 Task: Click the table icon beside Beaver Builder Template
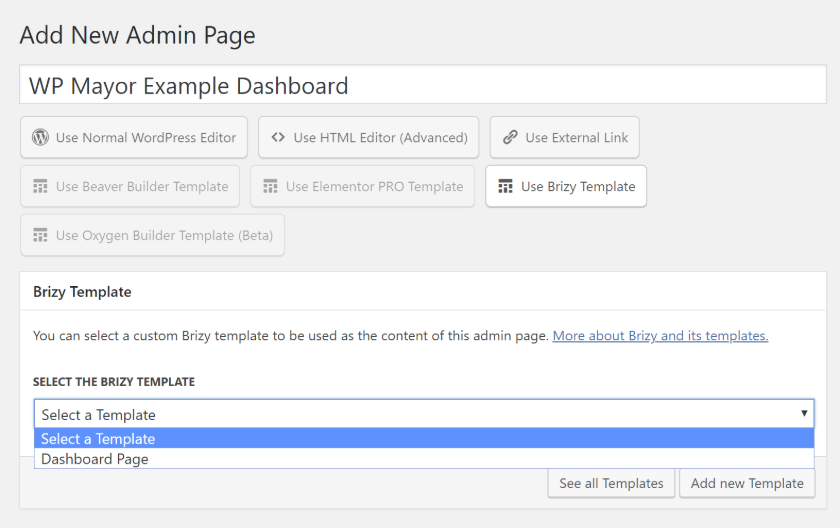point(40,186)
